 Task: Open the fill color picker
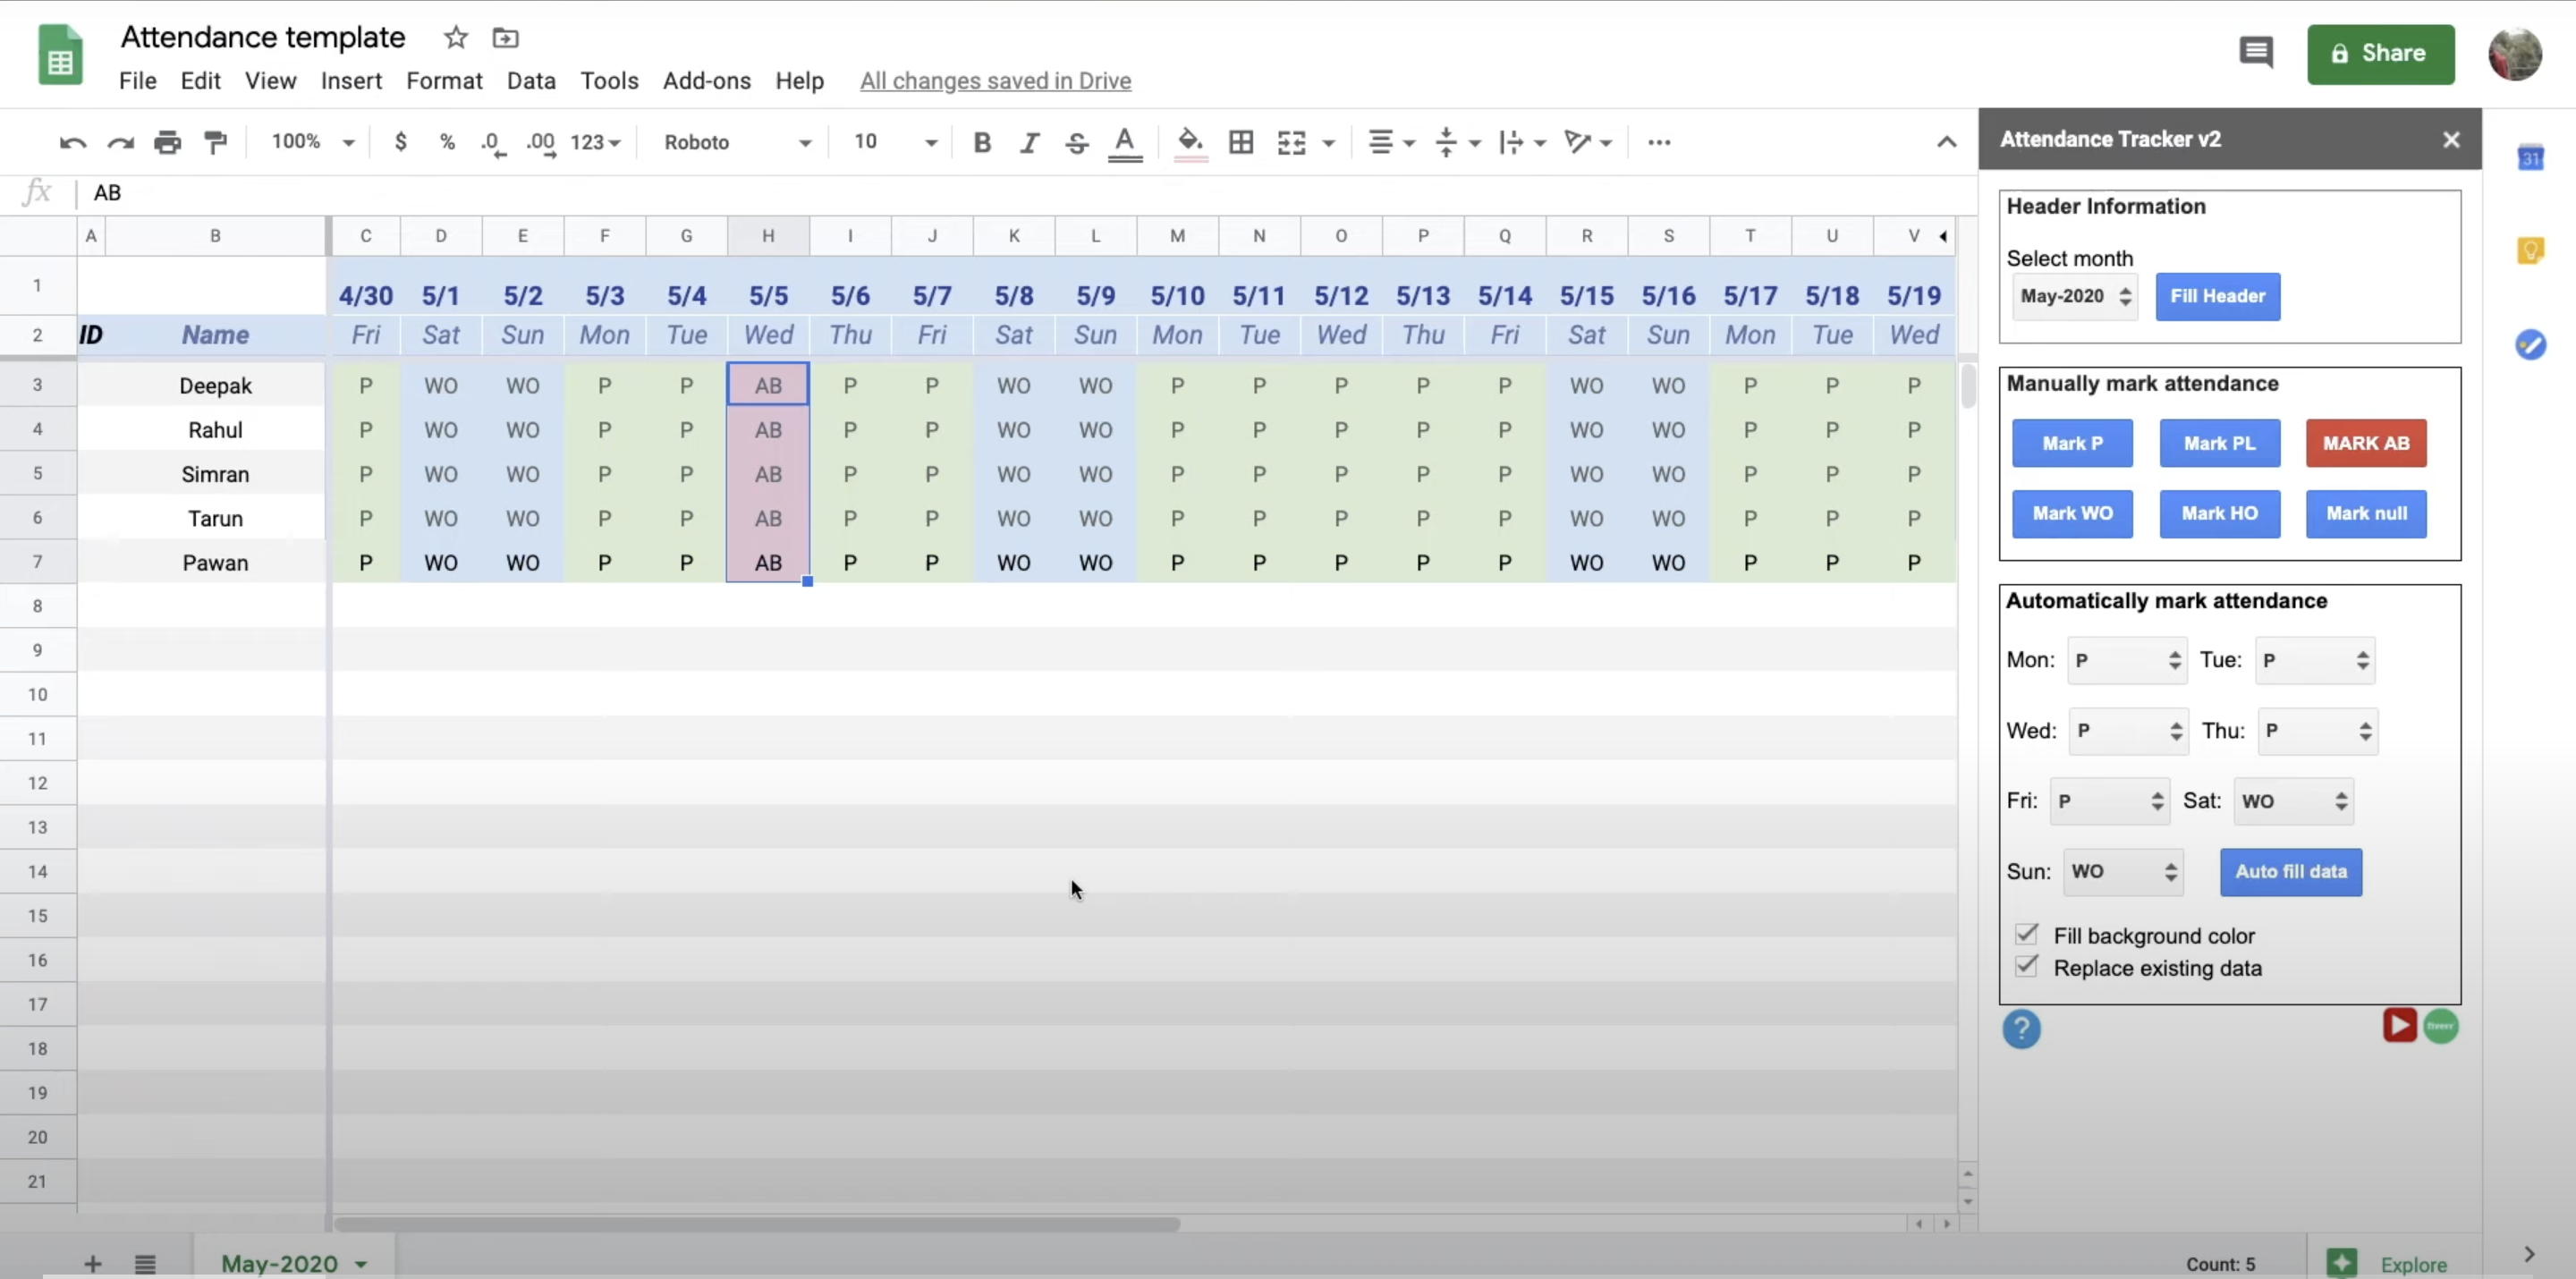click(1189, 142)
